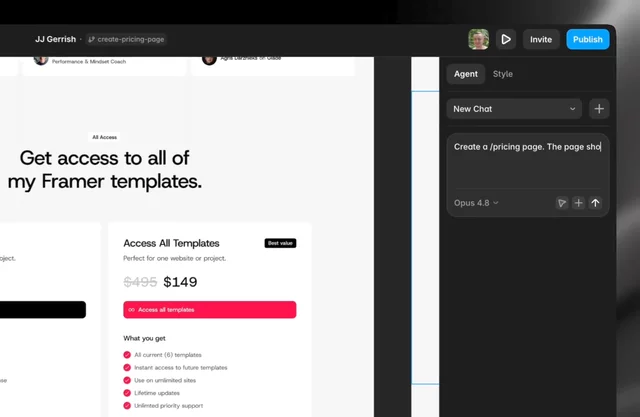Activate the element pointer icon in the prompt box

pos(562,203)
